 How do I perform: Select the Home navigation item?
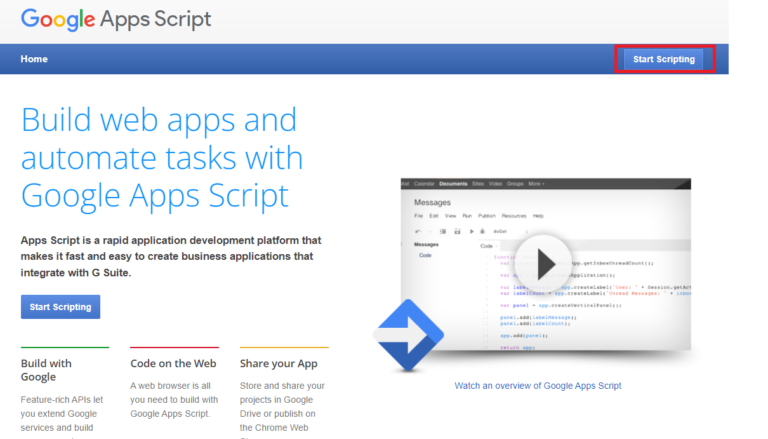[34, 59]
